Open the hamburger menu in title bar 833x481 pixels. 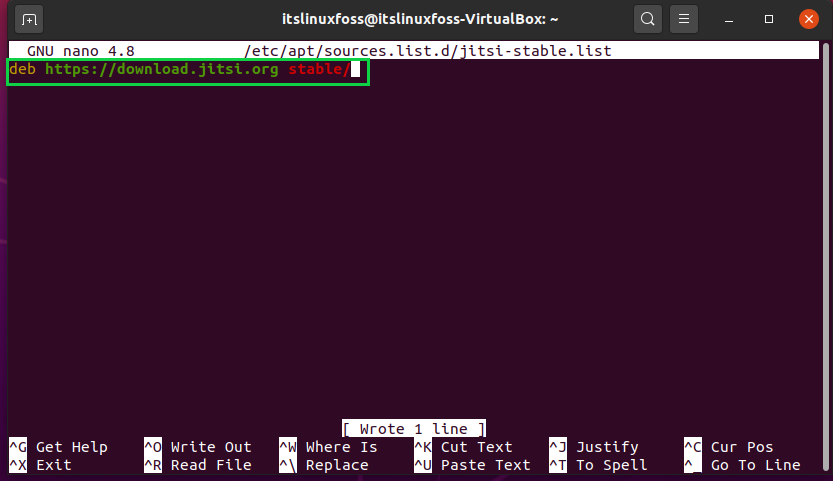[684, 20]
